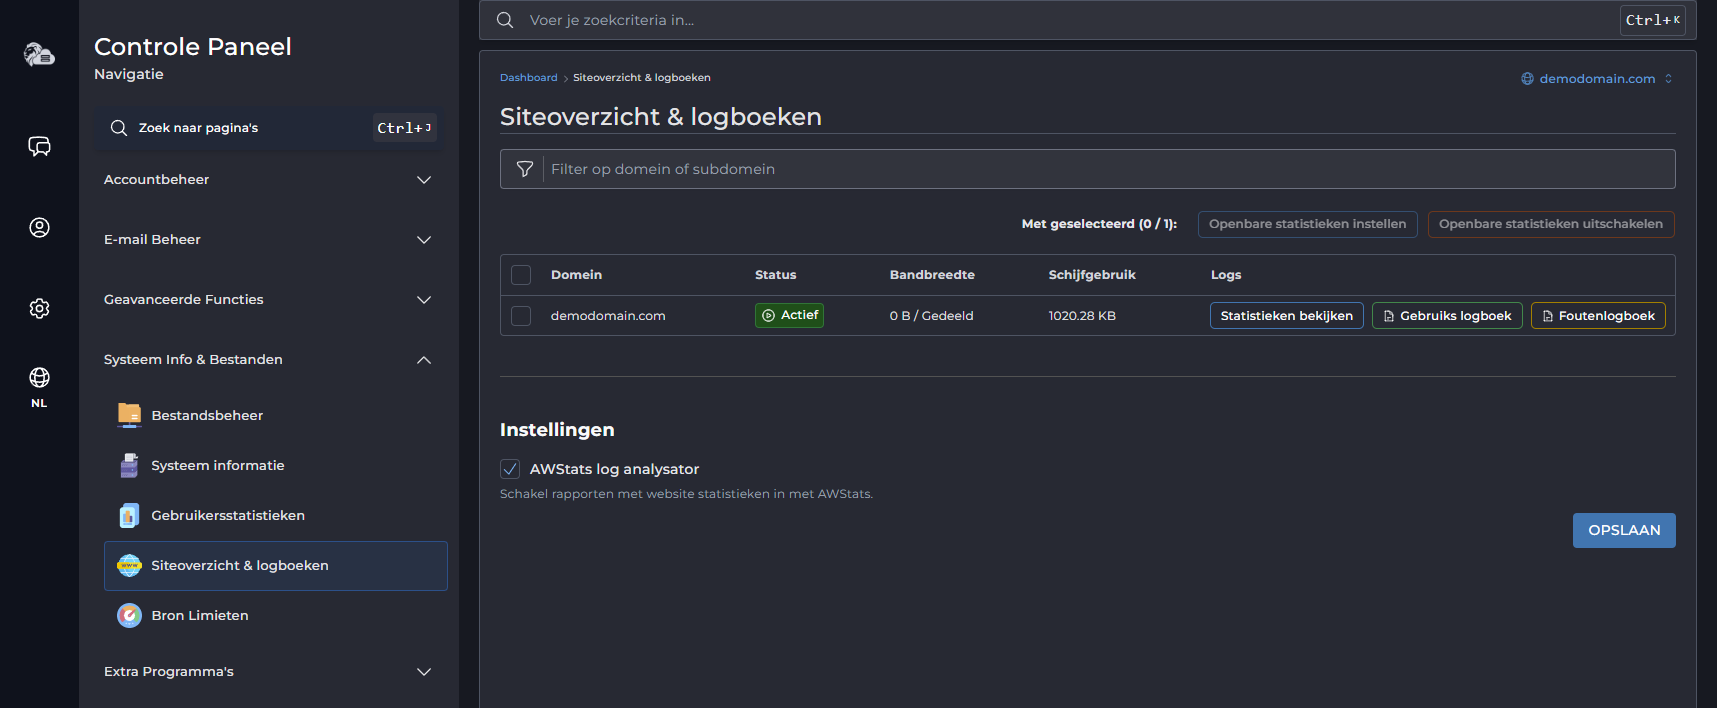Expand the Extra Programma's section

coord(268,672)
